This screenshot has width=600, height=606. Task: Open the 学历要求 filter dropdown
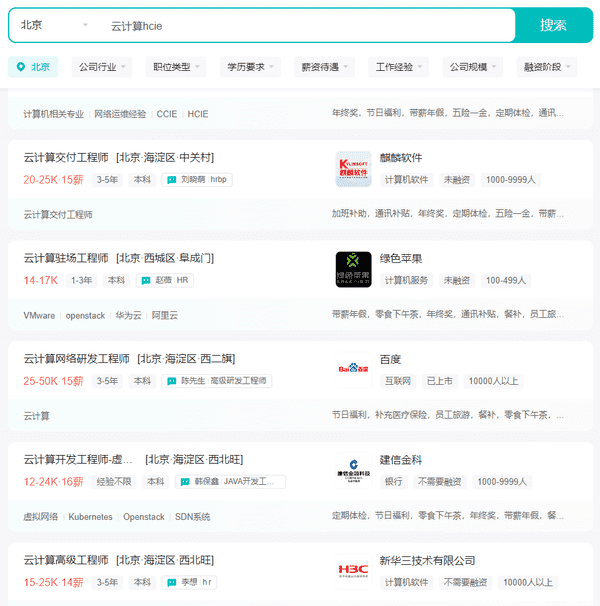tap(250, 67)
